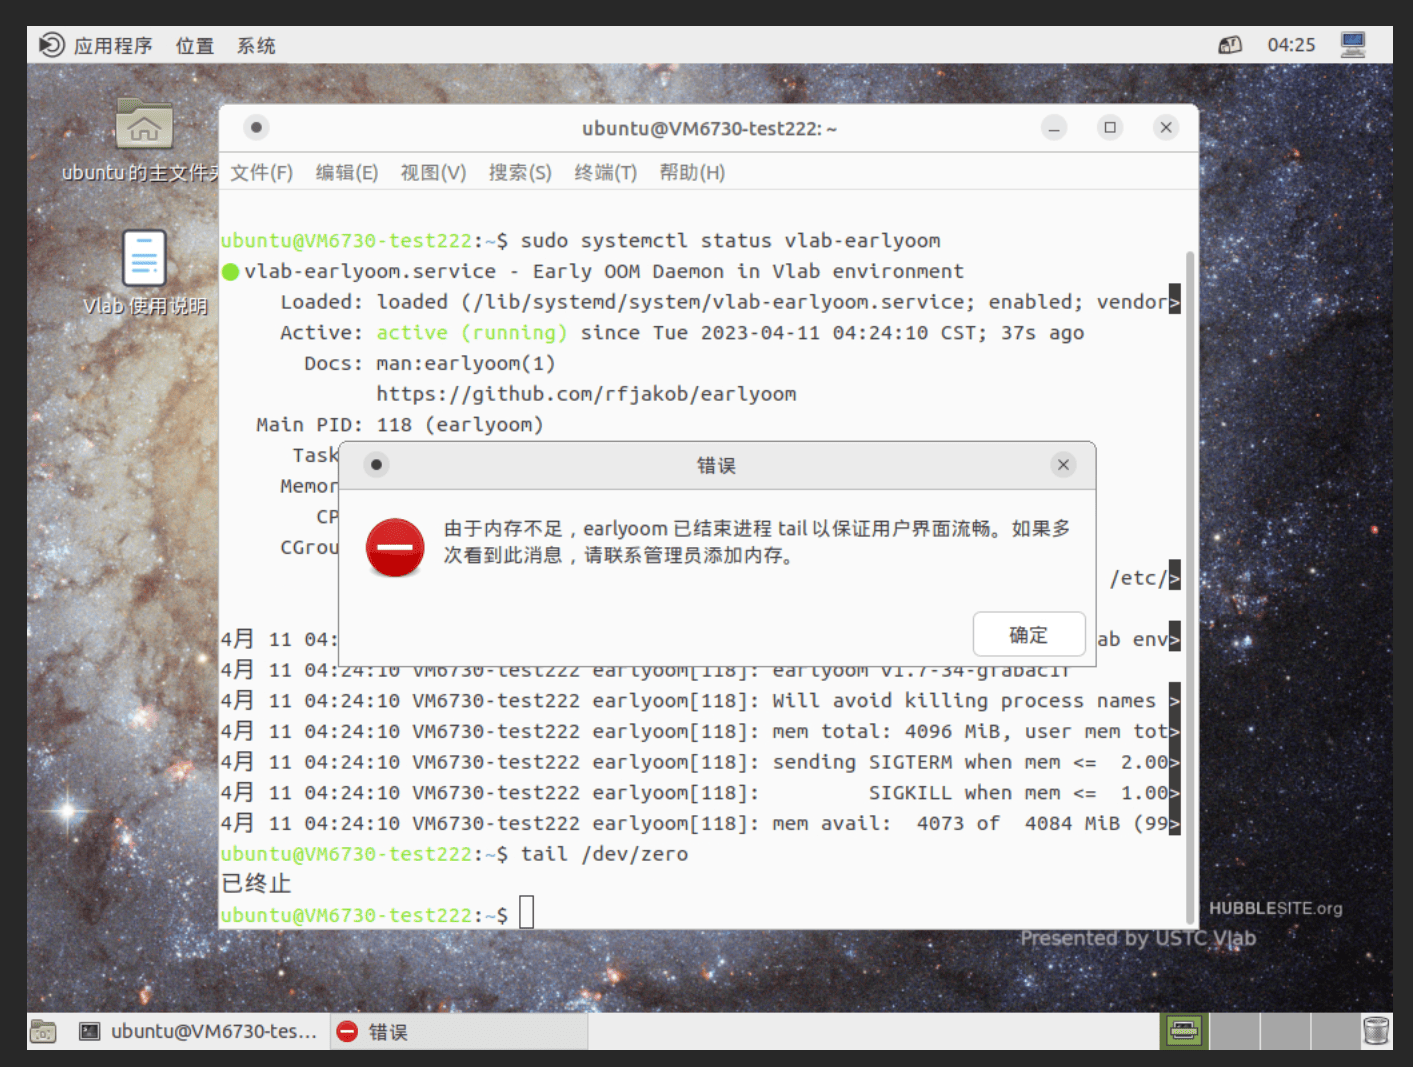Click the red error icon in dialog
This screenshot has height=1067, width=1413.
coord(395,547)
